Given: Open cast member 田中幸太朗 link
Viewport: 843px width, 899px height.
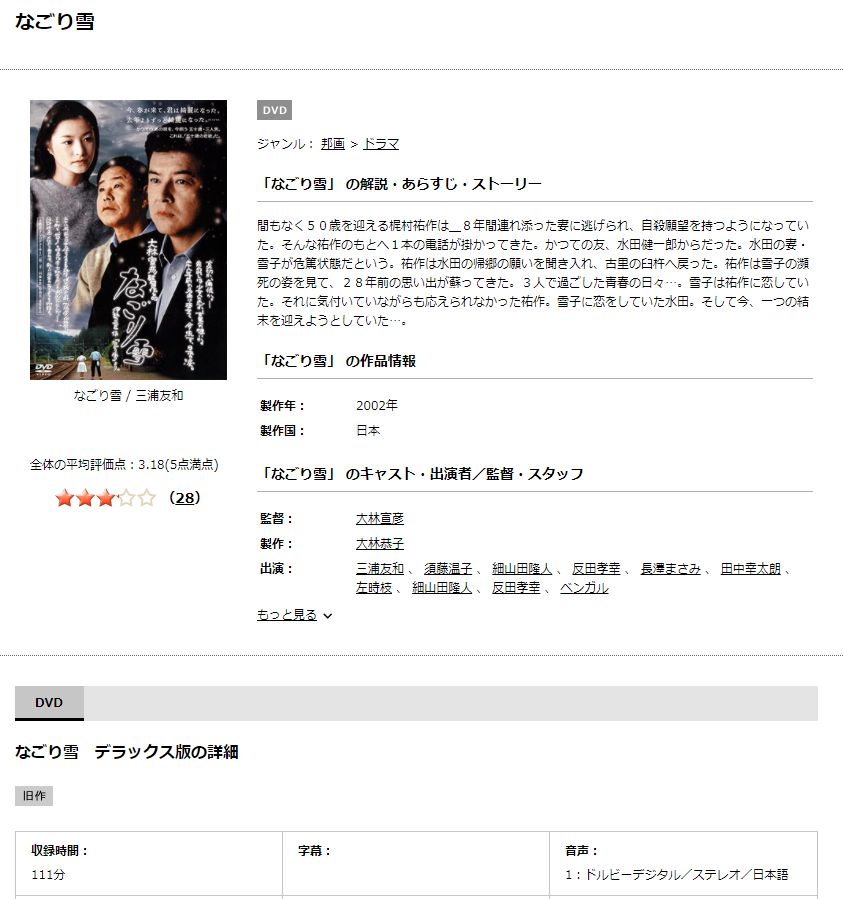Looking at the screenshot, I should 751,569.
